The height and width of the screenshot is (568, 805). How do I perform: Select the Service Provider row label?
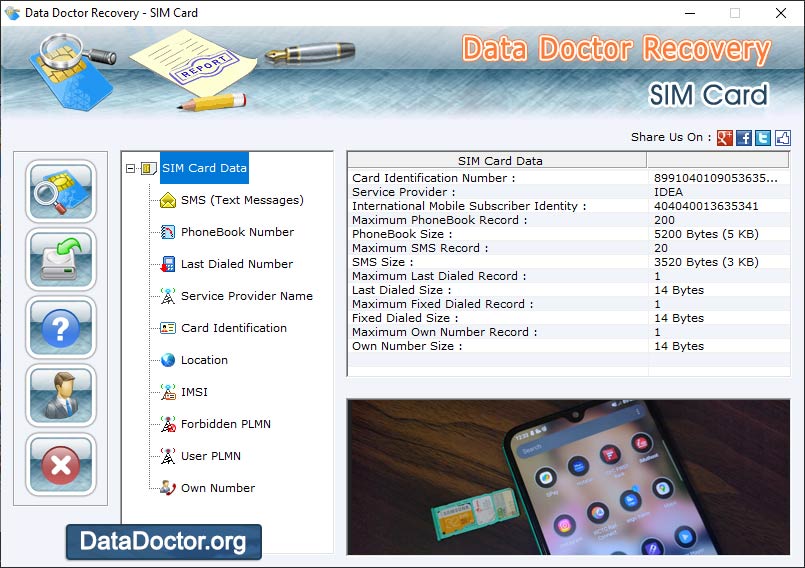pos(404,192)
